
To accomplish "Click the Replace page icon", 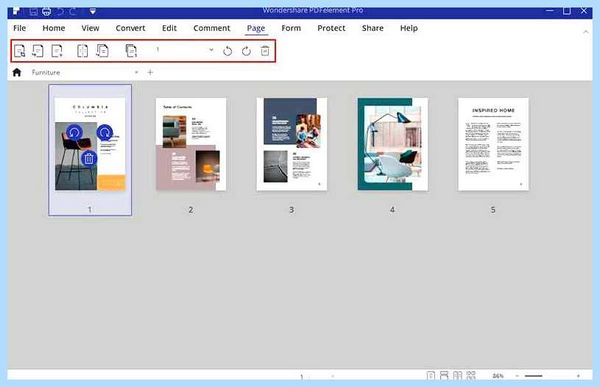I will coord(102,51).
